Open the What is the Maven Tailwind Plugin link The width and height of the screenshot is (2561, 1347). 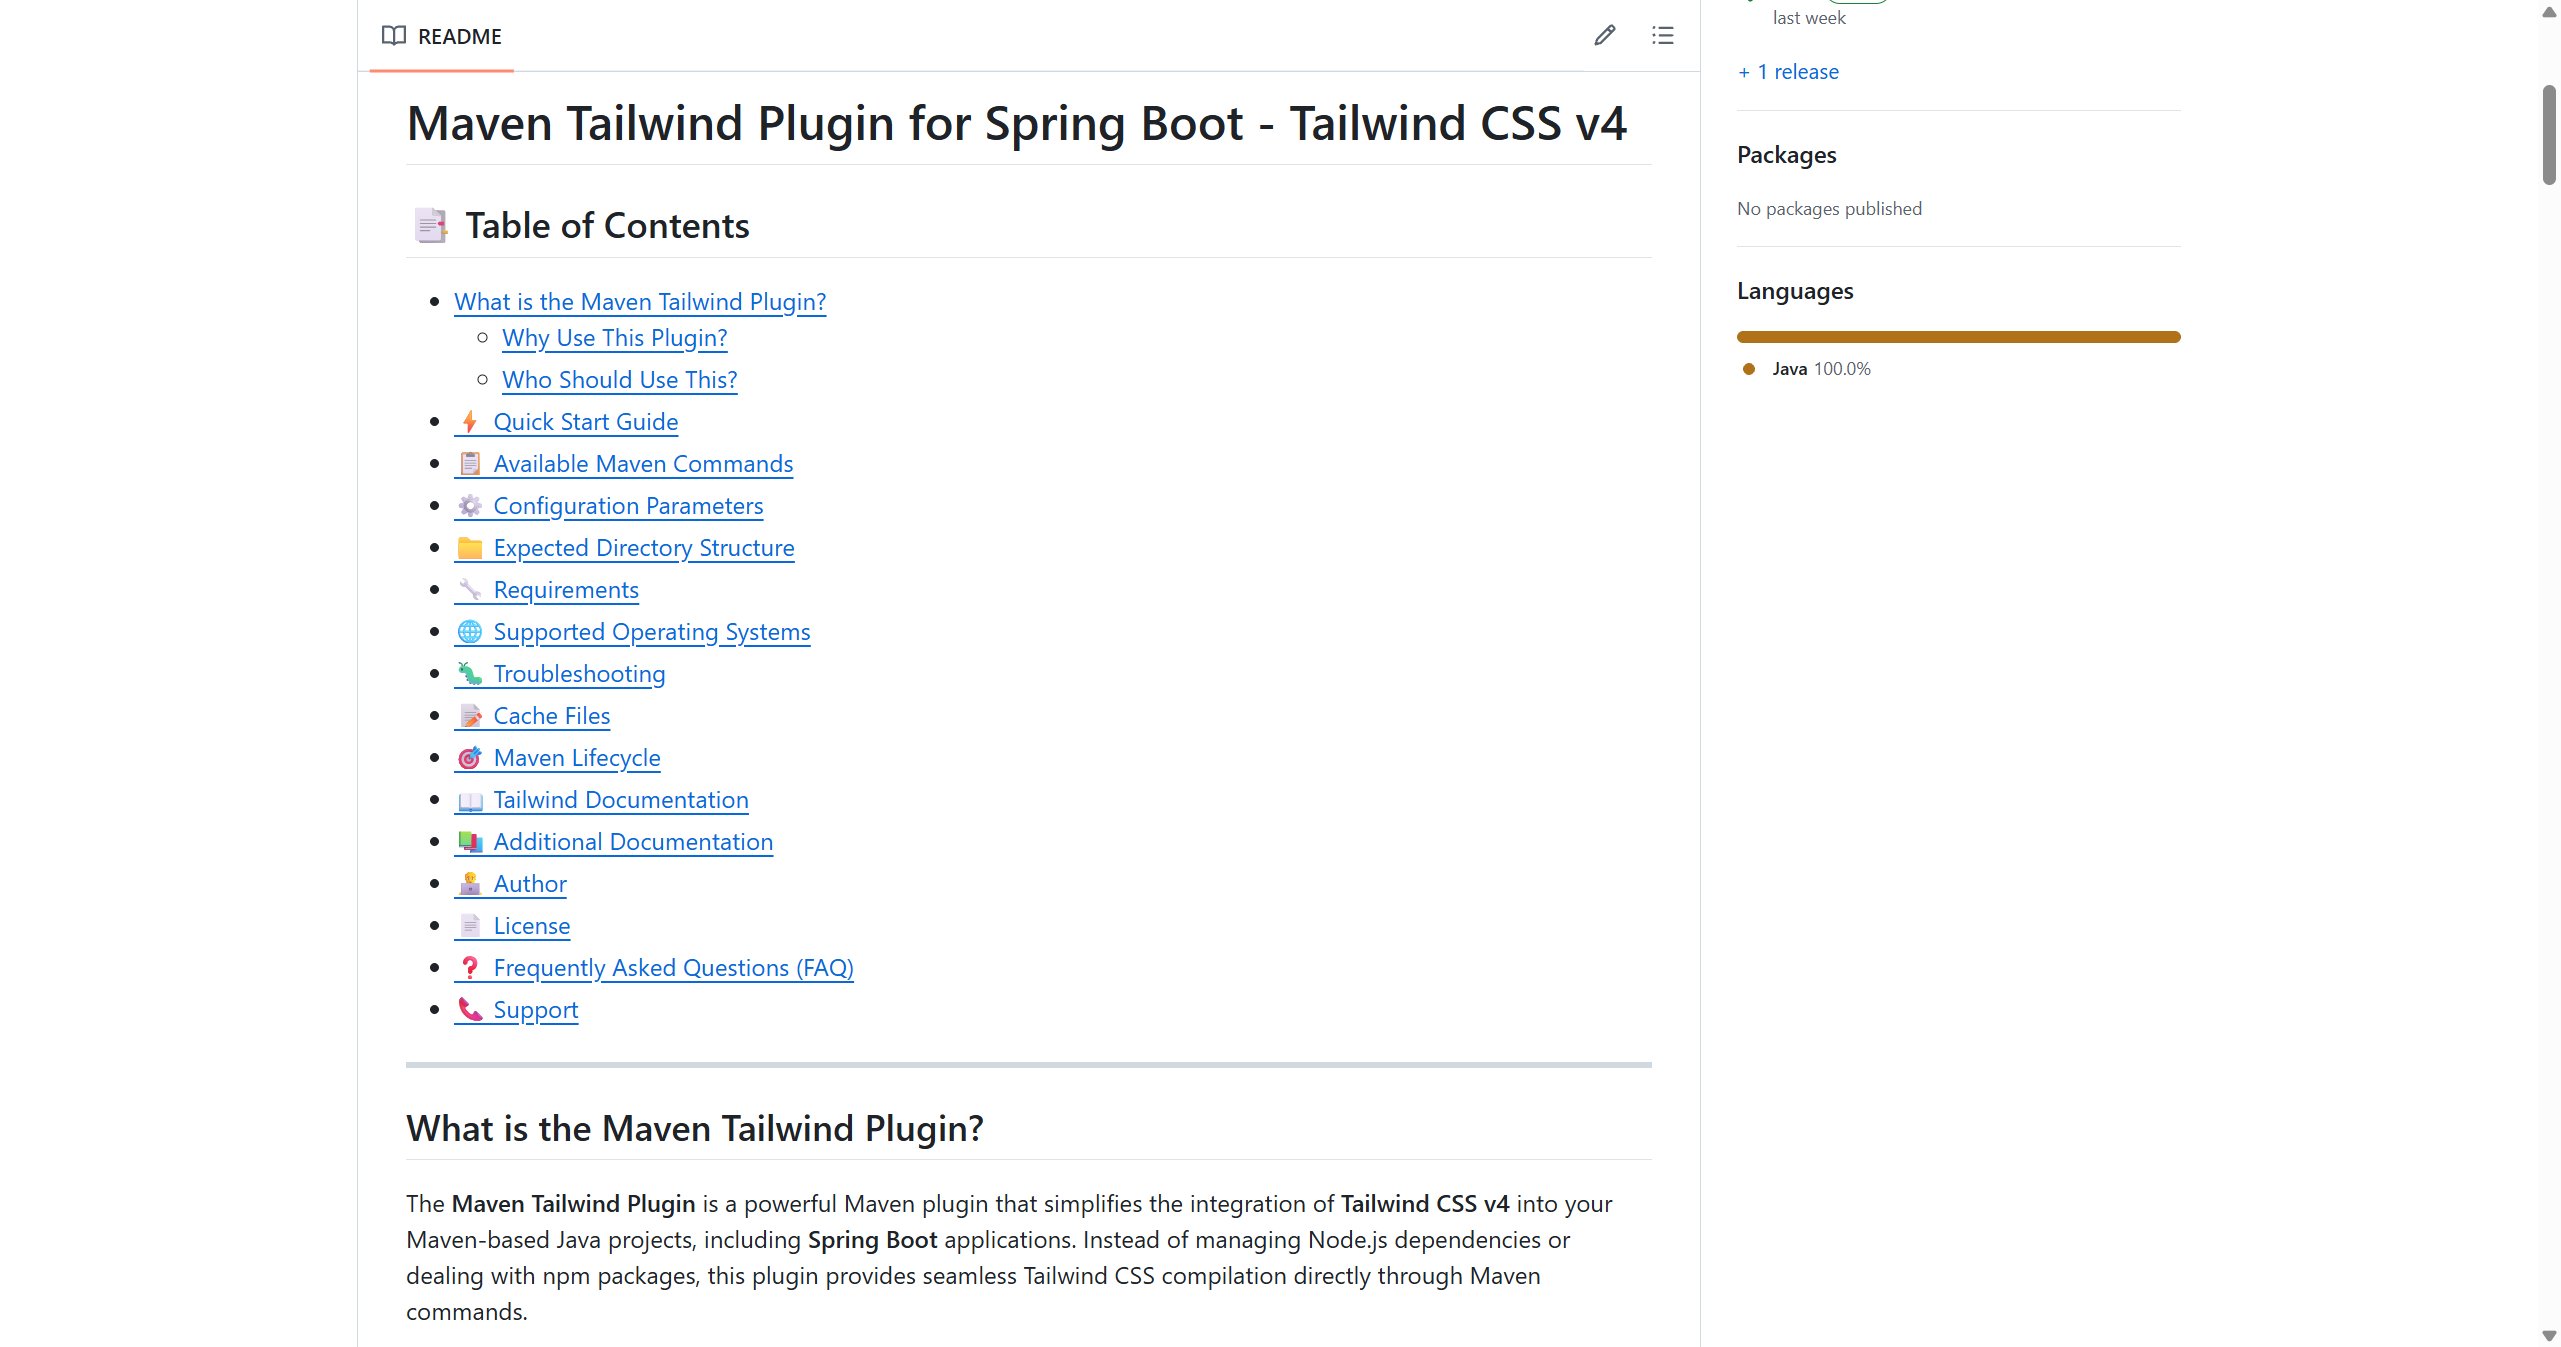tap(640, 301)
